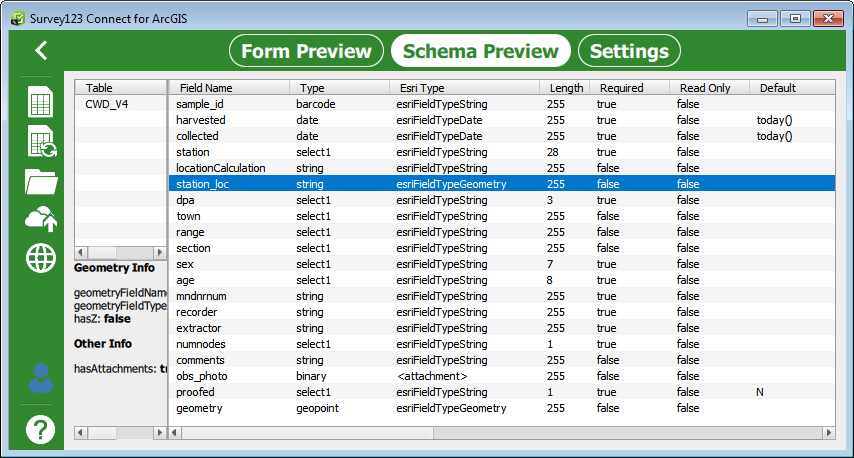Click info panel bottom scrollbar left arrow
The width and height of the screenshot is (854, 458).
[x=81, y=433]
